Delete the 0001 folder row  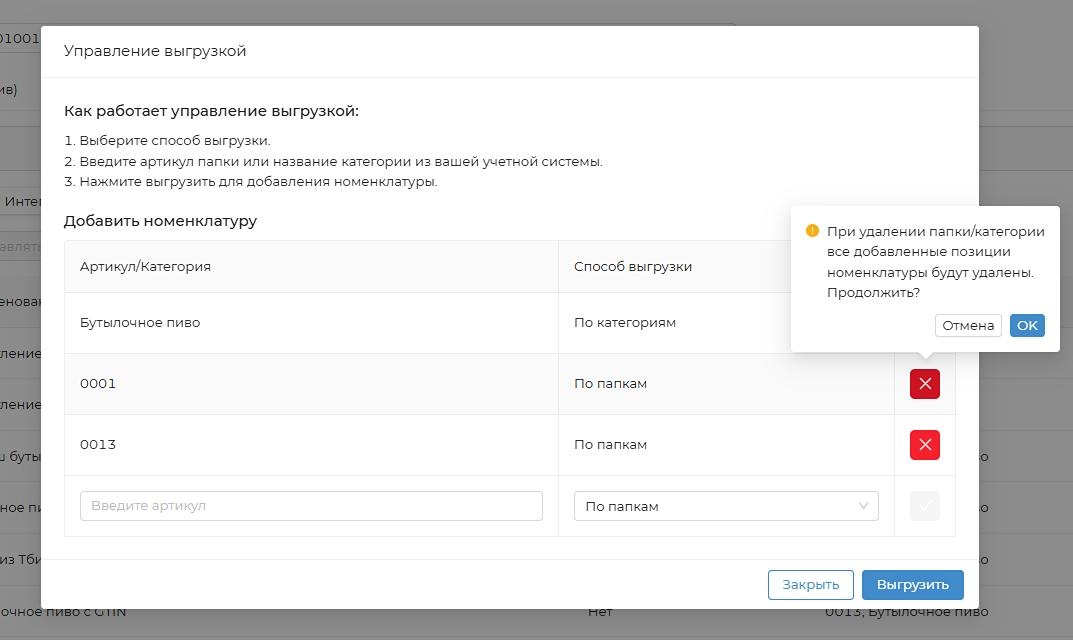pos(924,384)
